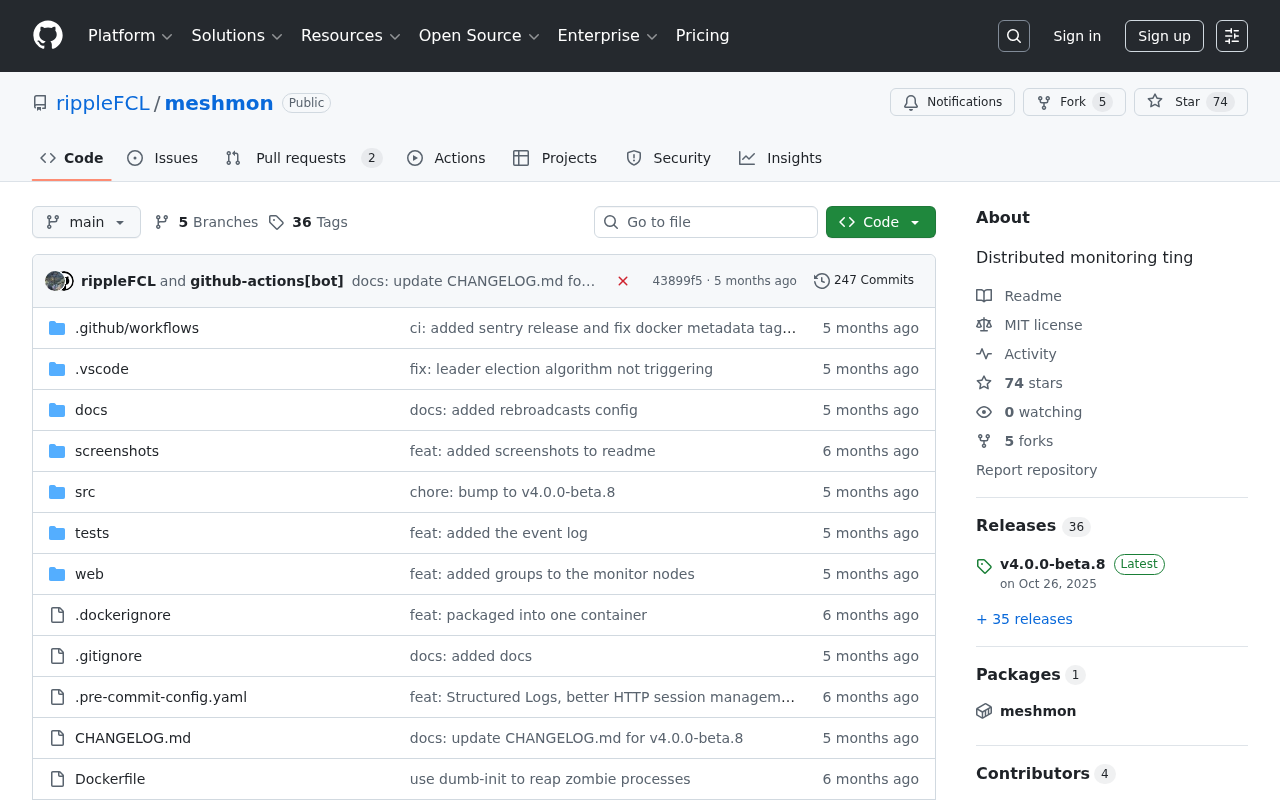Click the red failed check icon on commit
This screenshot has height=800, width=1280.
pyautogui.click(x=622, y=281)
